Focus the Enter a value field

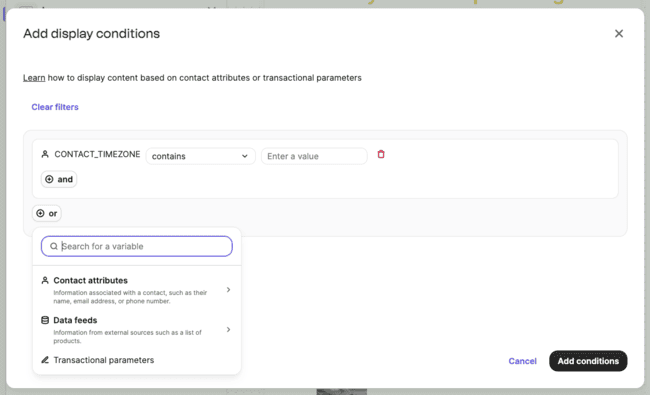click(x=314, y=156)
